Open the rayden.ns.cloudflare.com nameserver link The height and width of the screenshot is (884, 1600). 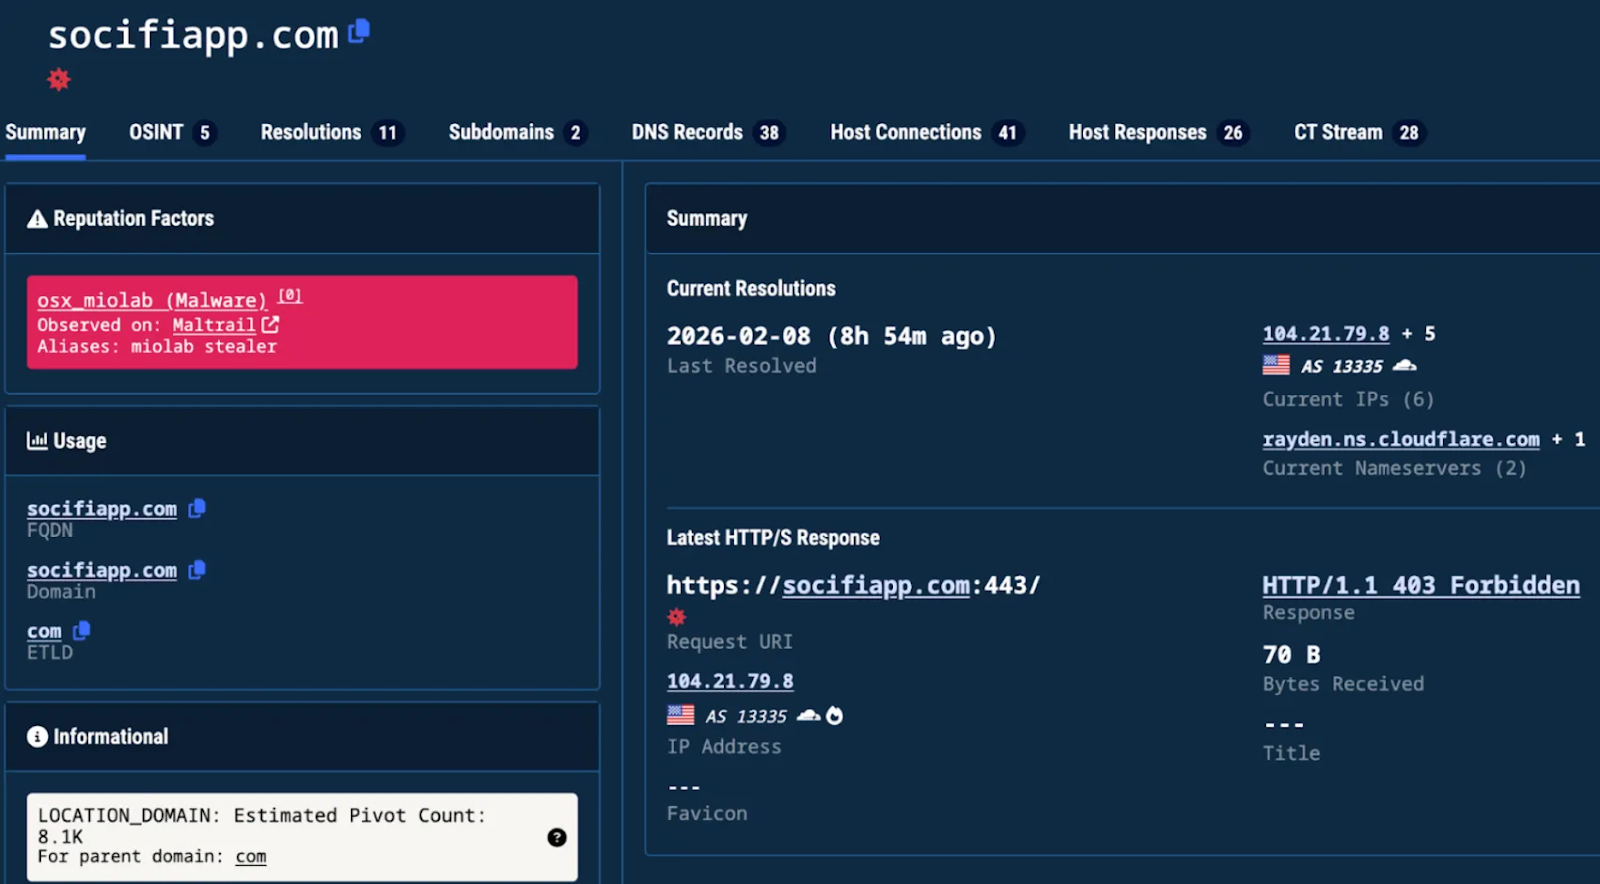pos(1400,439)
